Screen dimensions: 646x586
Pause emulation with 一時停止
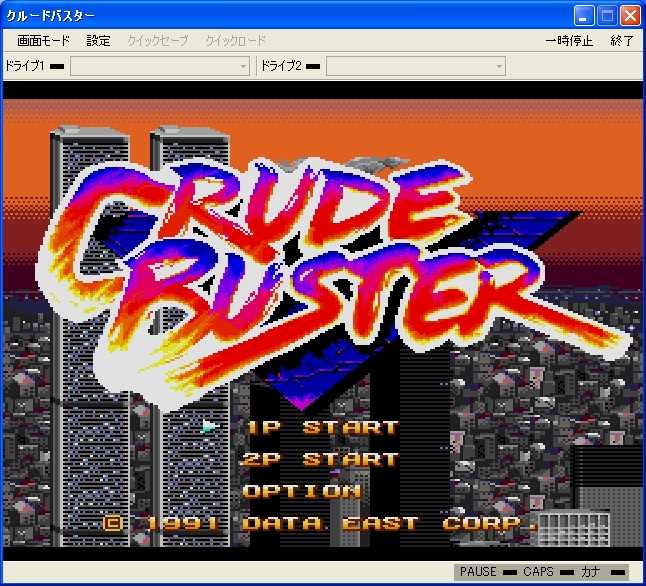[569, 41]
